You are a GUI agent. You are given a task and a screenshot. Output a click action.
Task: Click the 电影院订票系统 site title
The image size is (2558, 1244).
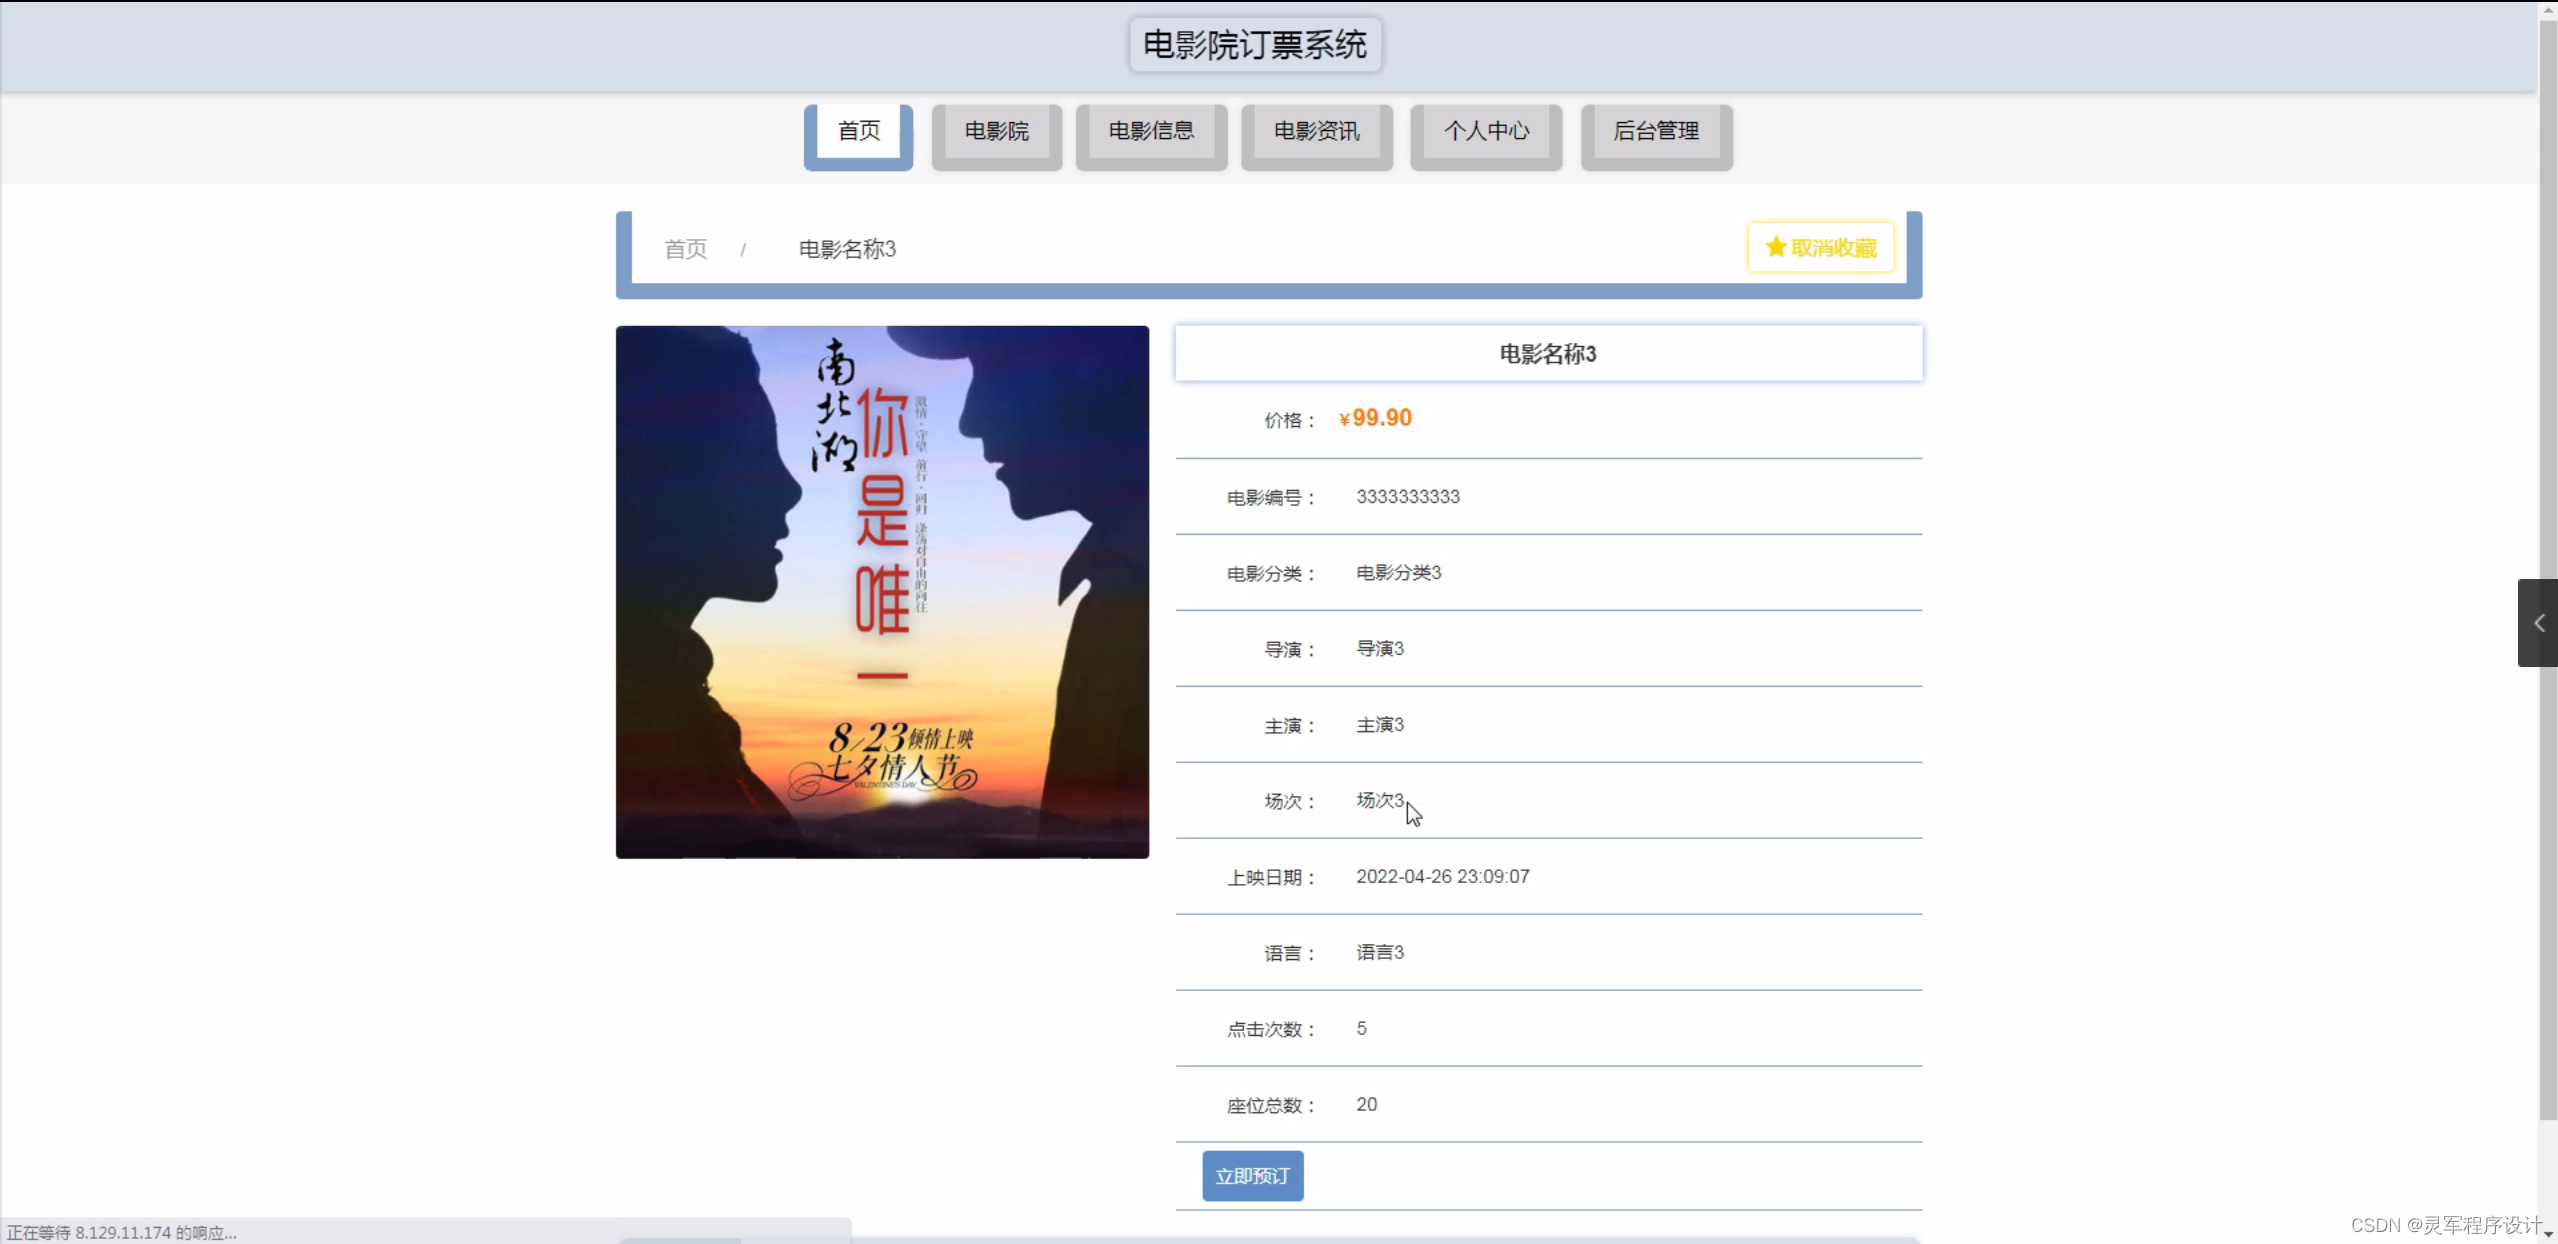[1255, 45]
